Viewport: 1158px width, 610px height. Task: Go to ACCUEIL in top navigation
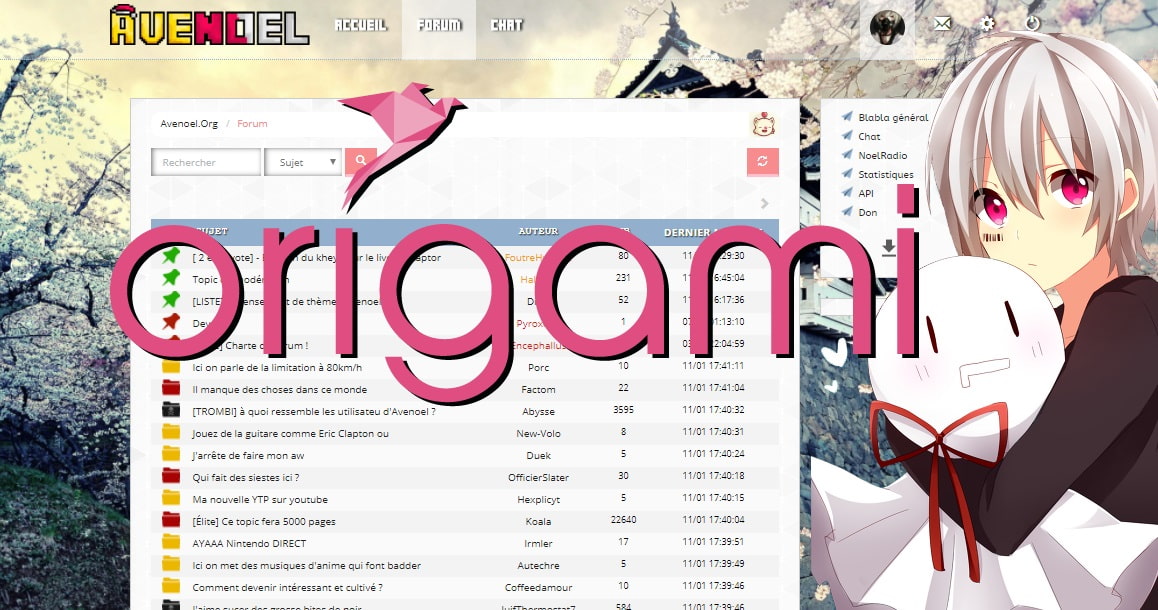point(360,25)
